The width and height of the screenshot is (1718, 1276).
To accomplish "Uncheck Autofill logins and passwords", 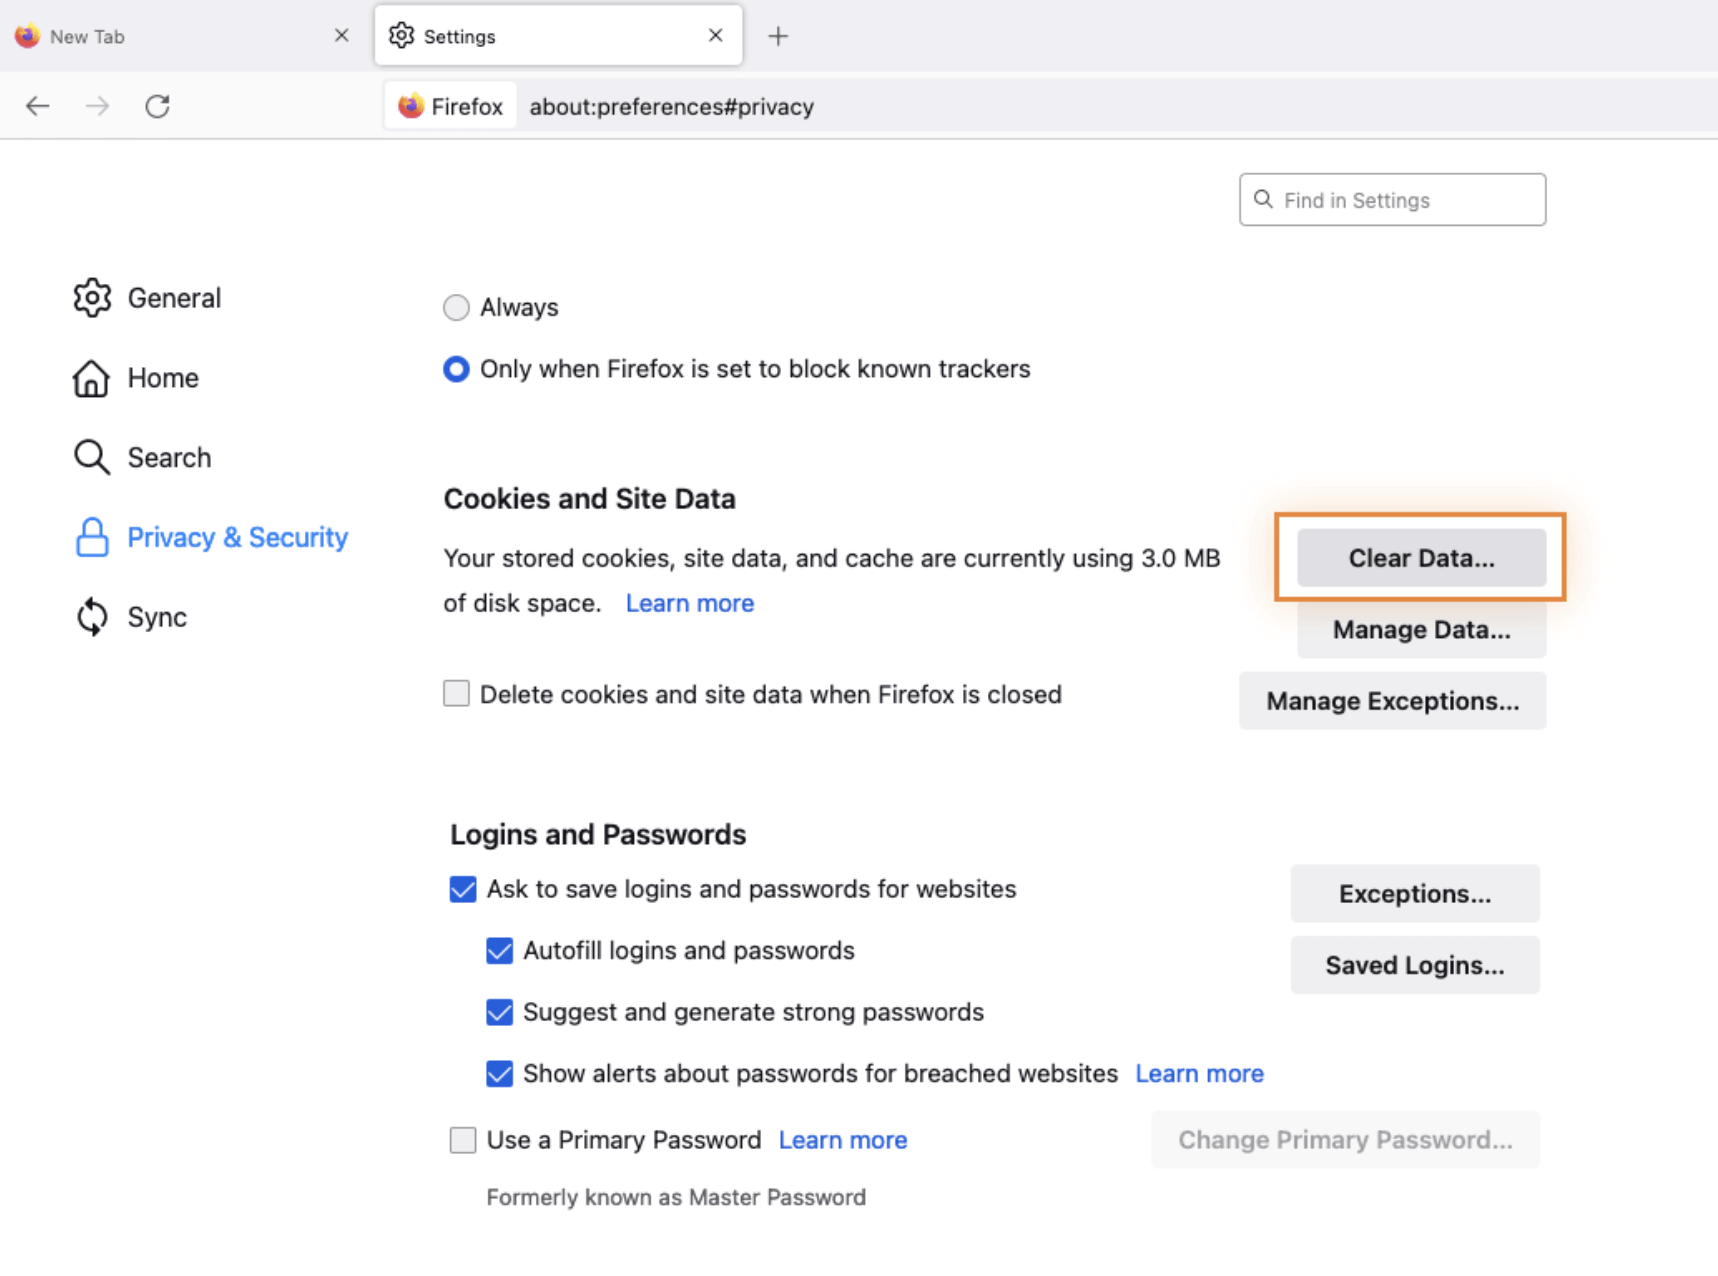I will pos(499,951).
